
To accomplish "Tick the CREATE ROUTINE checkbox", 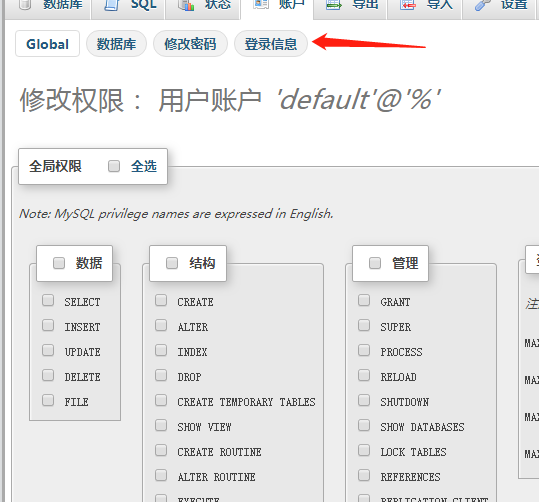I will [161, 450].
